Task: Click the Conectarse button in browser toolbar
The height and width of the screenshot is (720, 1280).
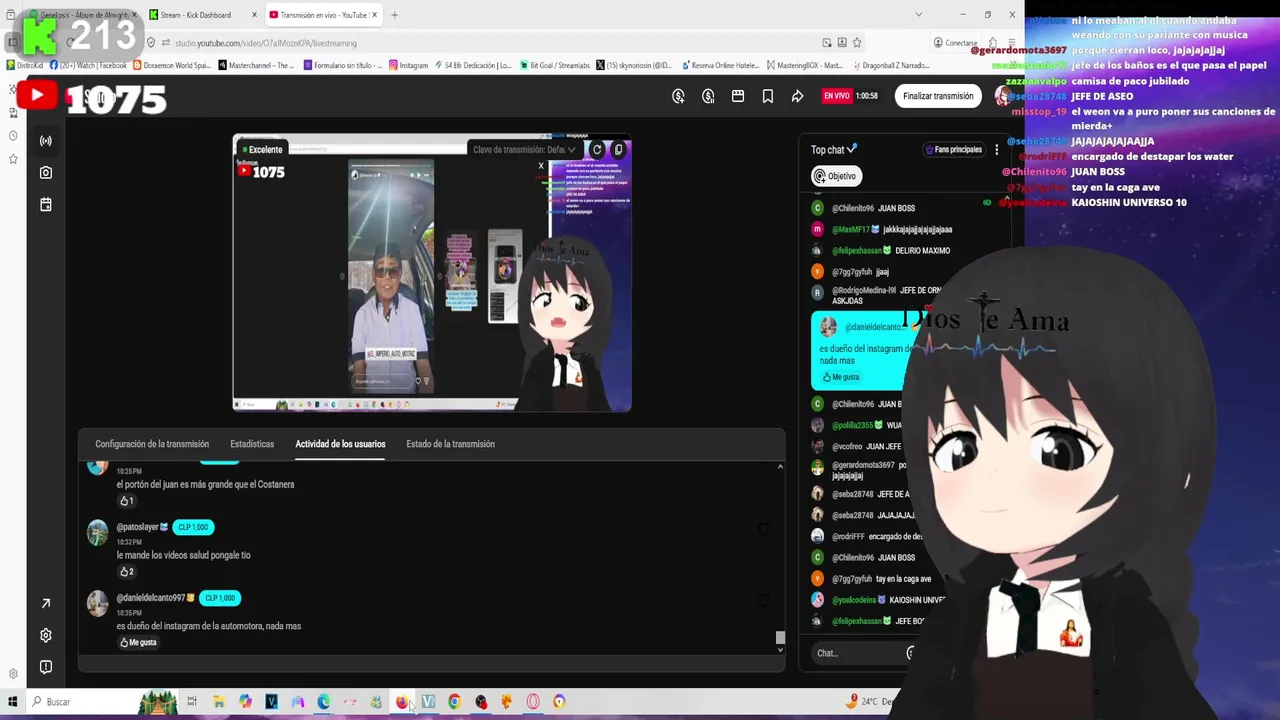Action: tap(956, 43)
